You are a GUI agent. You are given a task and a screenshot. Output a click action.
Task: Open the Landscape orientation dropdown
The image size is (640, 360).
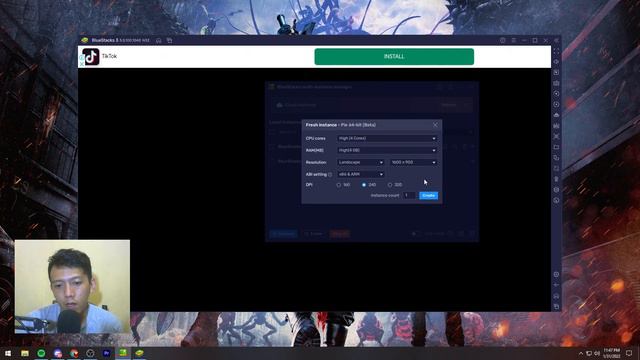[361, 162]
